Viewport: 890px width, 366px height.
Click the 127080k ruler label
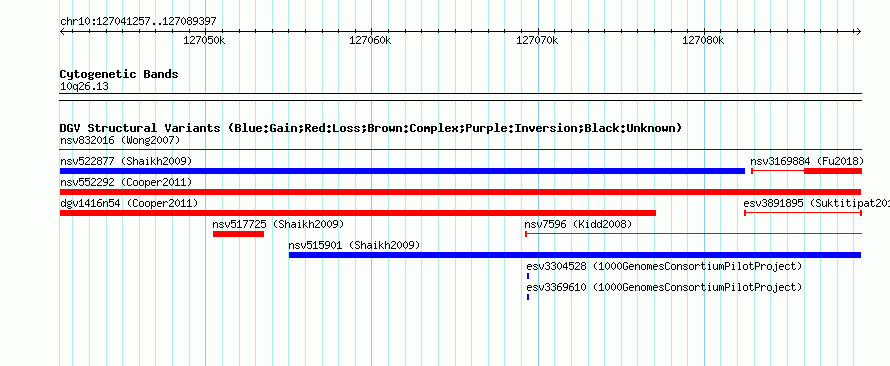(703, 41)
